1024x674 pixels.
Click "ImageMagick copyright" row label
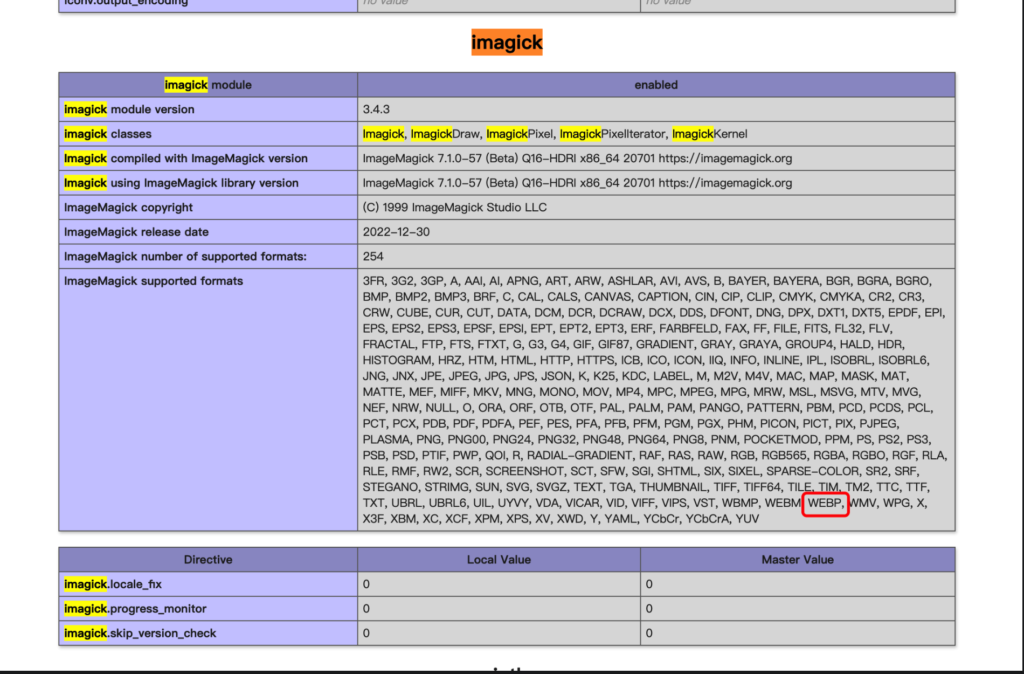(x=128, y=207)
